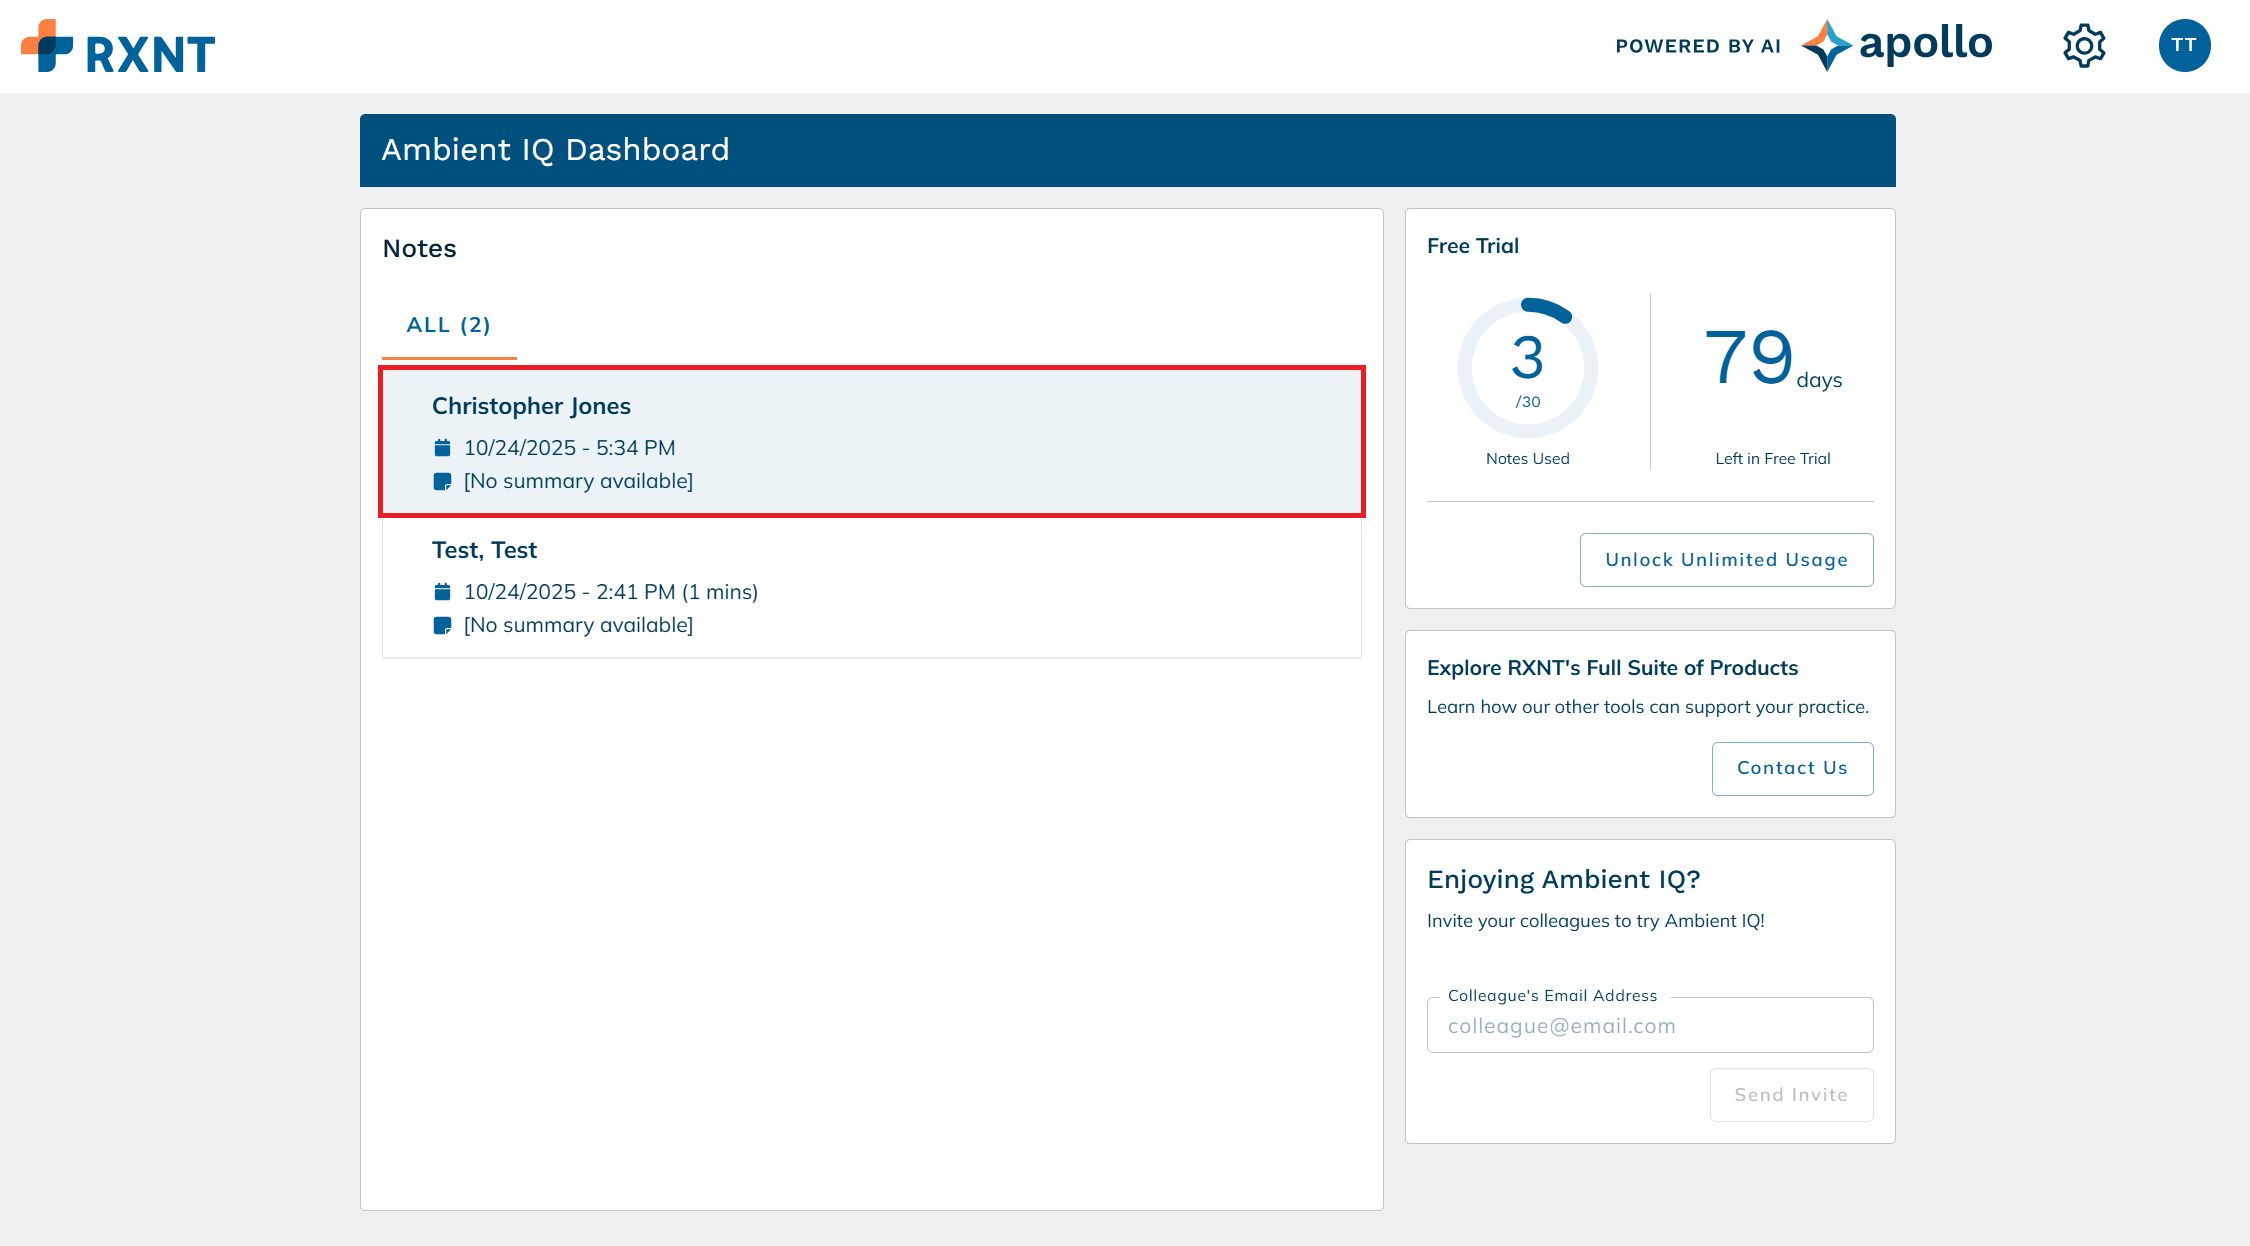Click the TT user avatar
The height and width of the screenshot is (1246, 2250).
2184,46
